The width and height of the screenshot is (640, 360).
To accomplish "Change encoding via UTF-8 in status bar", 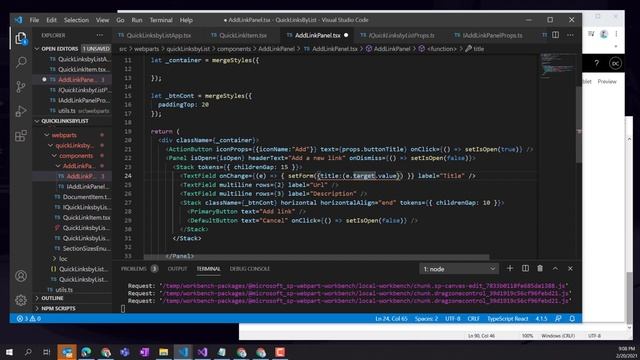I will [453, 318].
